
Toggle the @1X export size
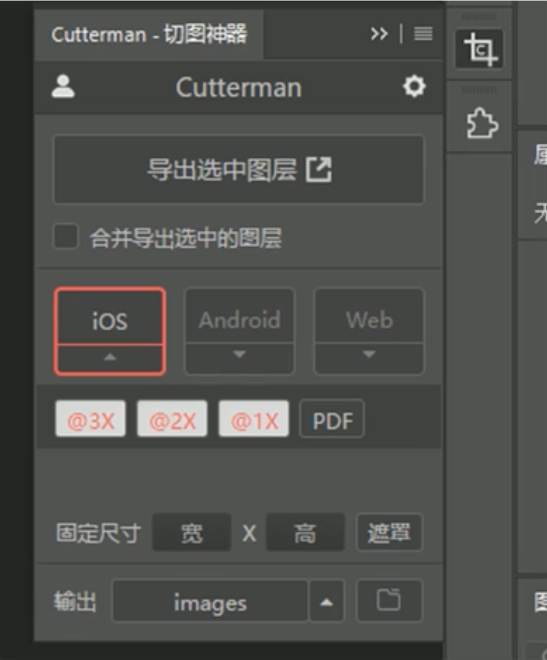click(x=254, y=419)
